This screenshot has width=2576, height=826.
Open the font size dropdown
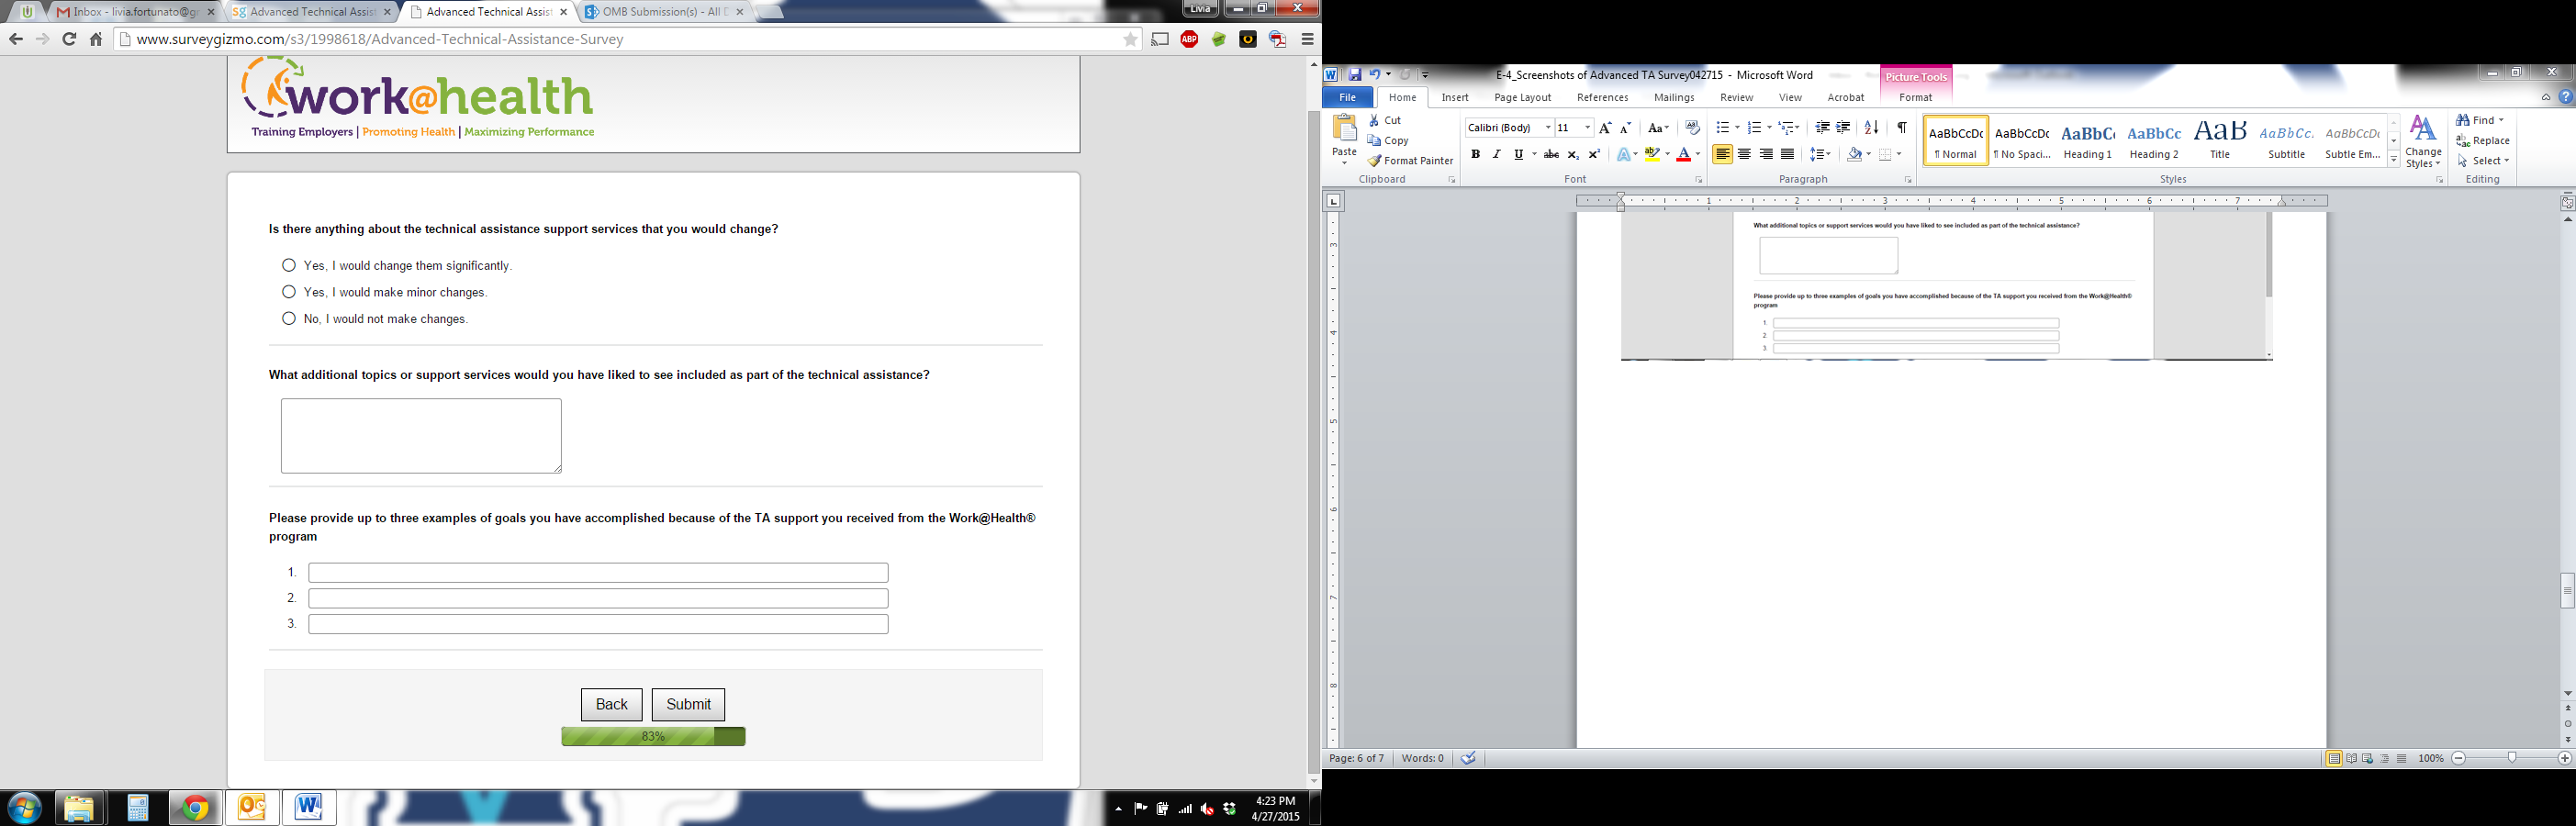tap(1587, 128)
